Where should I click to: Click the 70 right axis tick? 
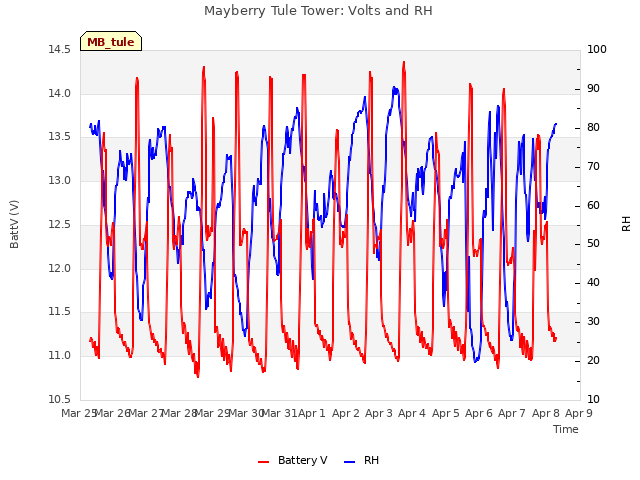coord(593,167)
